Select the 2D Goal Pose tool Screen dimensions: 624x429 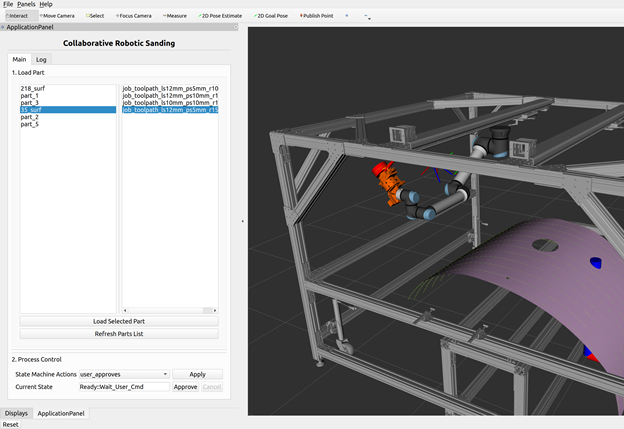[271, 16]
